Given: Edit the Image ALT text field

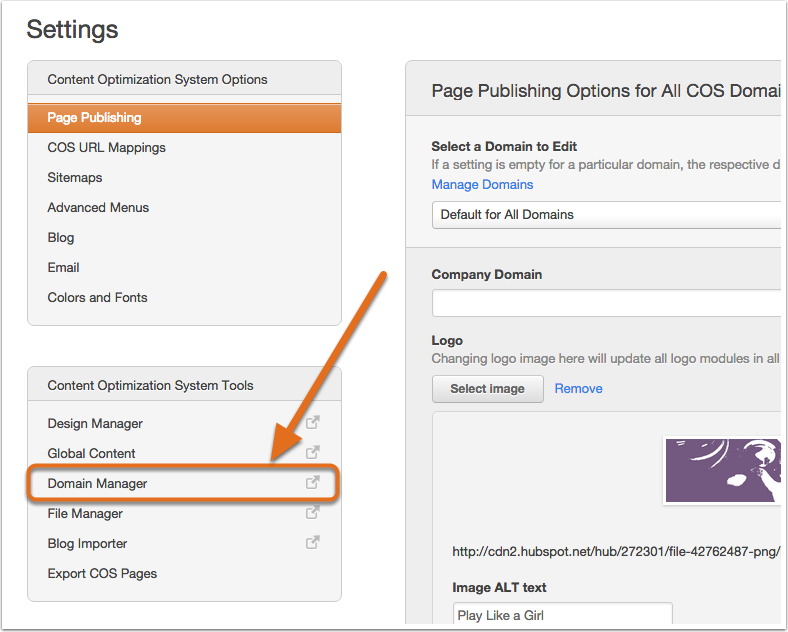Looking at the screenshot, I should click(x=562, y=615).
